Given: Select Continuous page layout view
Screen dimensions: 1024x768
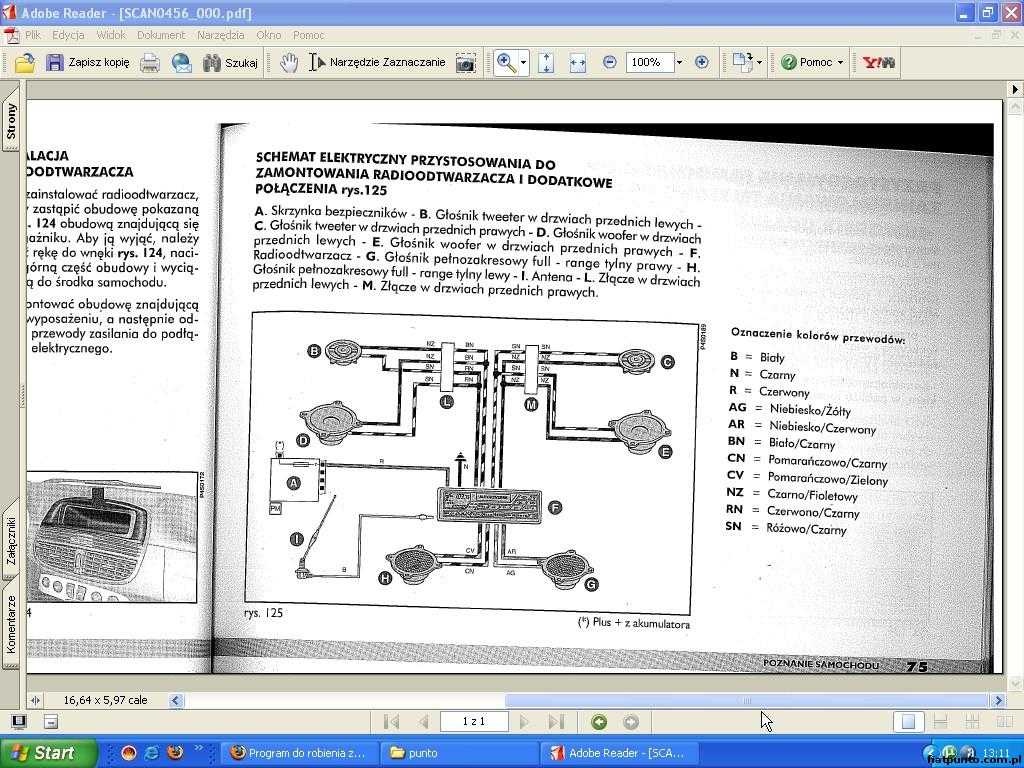Looking at the screenshot, I should click(x=940, y=722).
